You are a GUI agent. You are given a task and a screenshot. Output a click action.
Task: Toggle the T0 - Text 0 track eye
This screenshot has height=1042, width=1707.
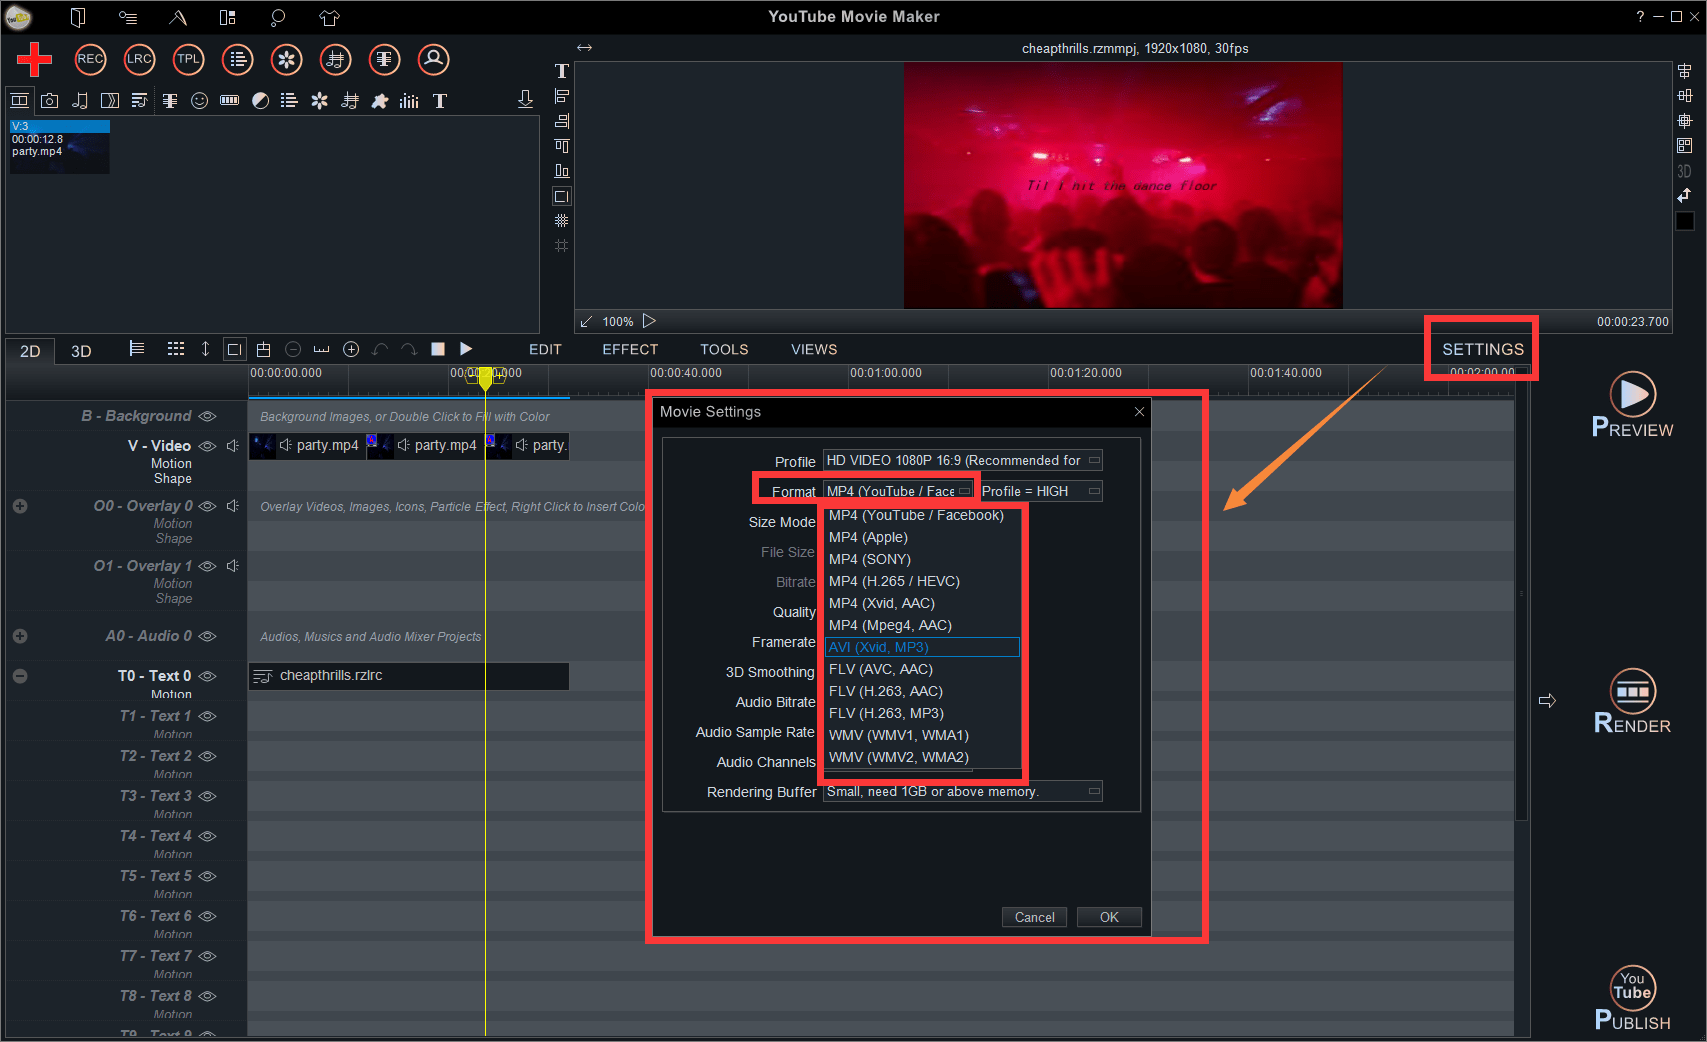point(207,676)
